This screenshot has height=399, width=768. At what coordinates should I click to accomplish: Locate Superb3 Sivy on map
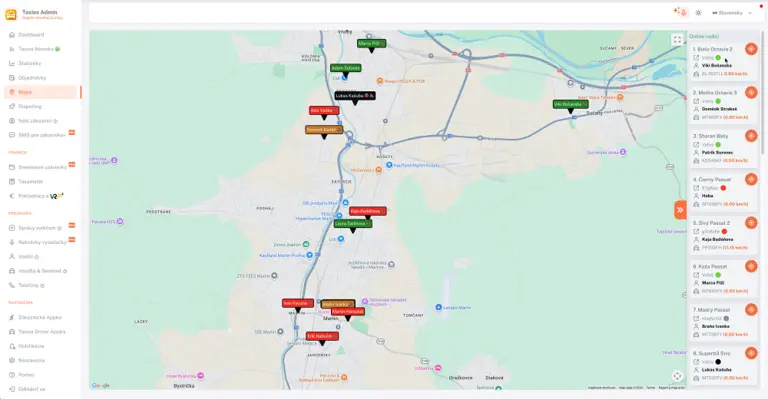click(x=751, y=353)
